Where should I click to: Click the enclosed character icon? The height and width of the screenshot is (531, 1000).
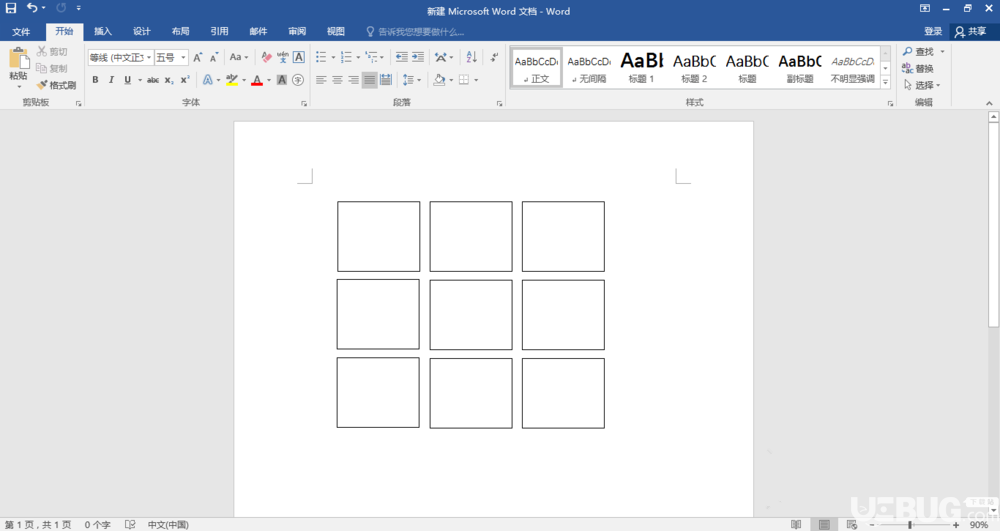(298, 80)
